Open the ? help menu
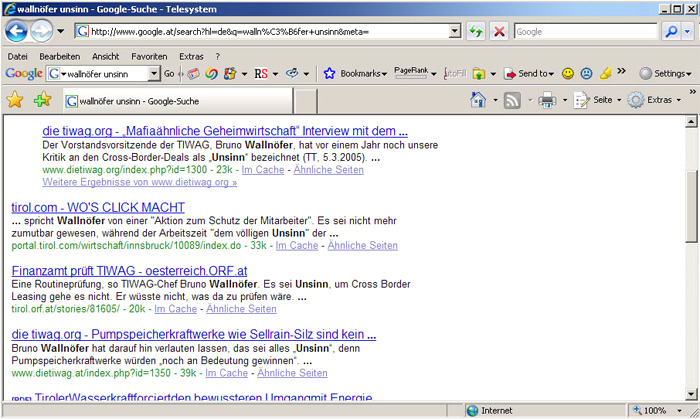Image resolution: width=700 pixels, height=419 pixels. 217,56
